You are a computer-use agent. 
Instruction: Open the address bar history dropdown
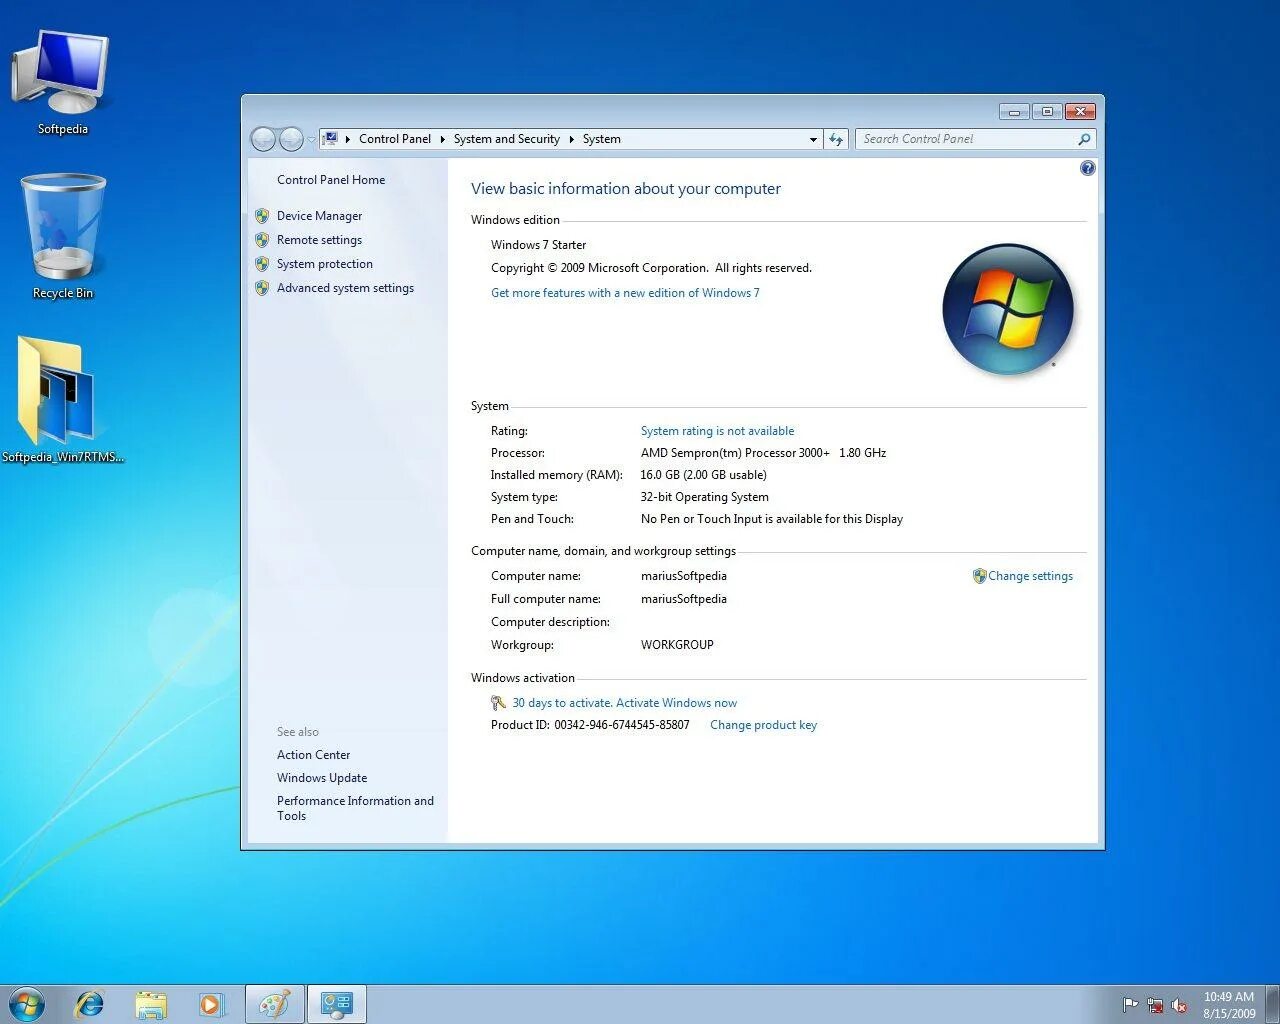[x=813, y=139]
